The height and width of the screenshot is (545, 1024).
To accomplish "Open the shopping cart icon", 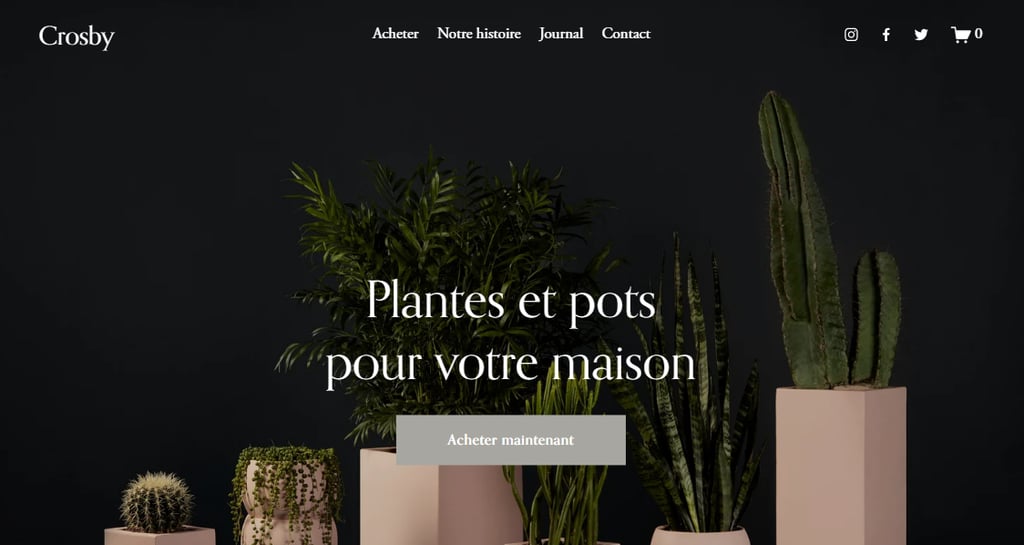I will coord(960,35).
